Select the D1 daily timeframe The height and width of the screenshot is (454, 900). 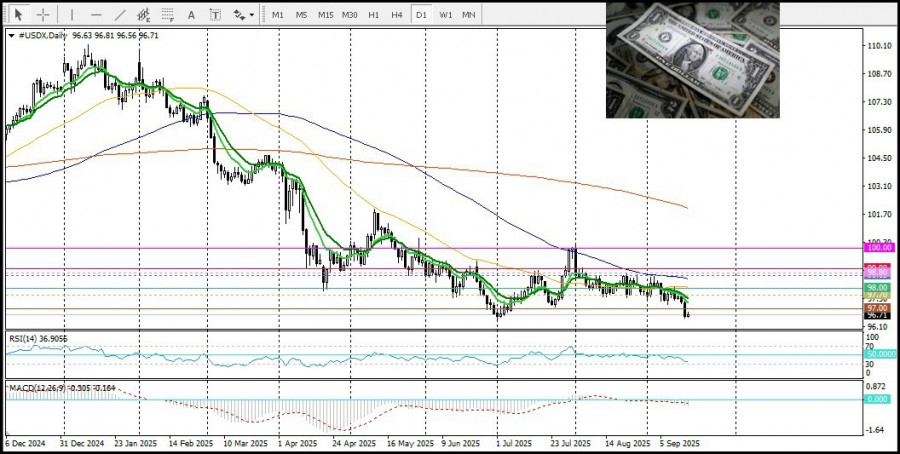point(421,15)
